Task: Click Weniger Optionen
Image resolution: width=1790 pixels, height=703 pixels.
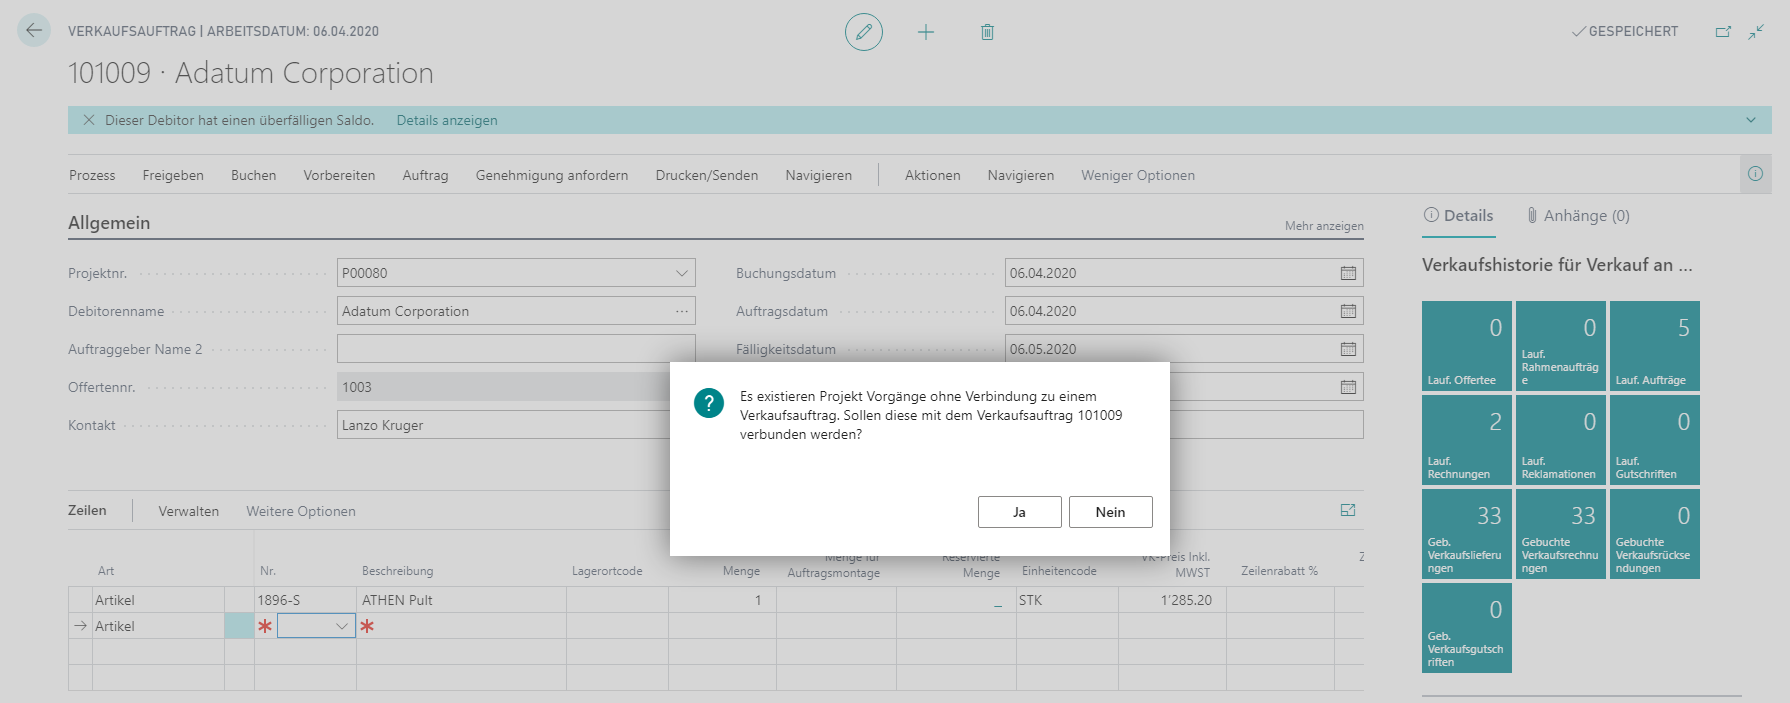Action: (1138, 175)
